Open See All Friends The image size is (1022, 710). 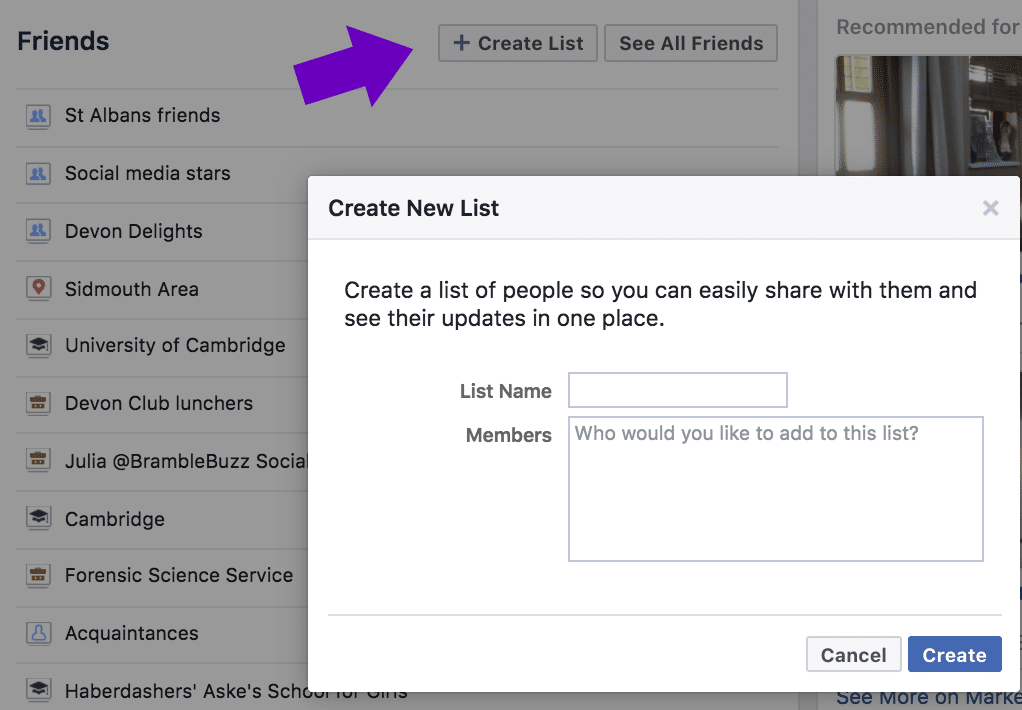[x=691, y=43]
